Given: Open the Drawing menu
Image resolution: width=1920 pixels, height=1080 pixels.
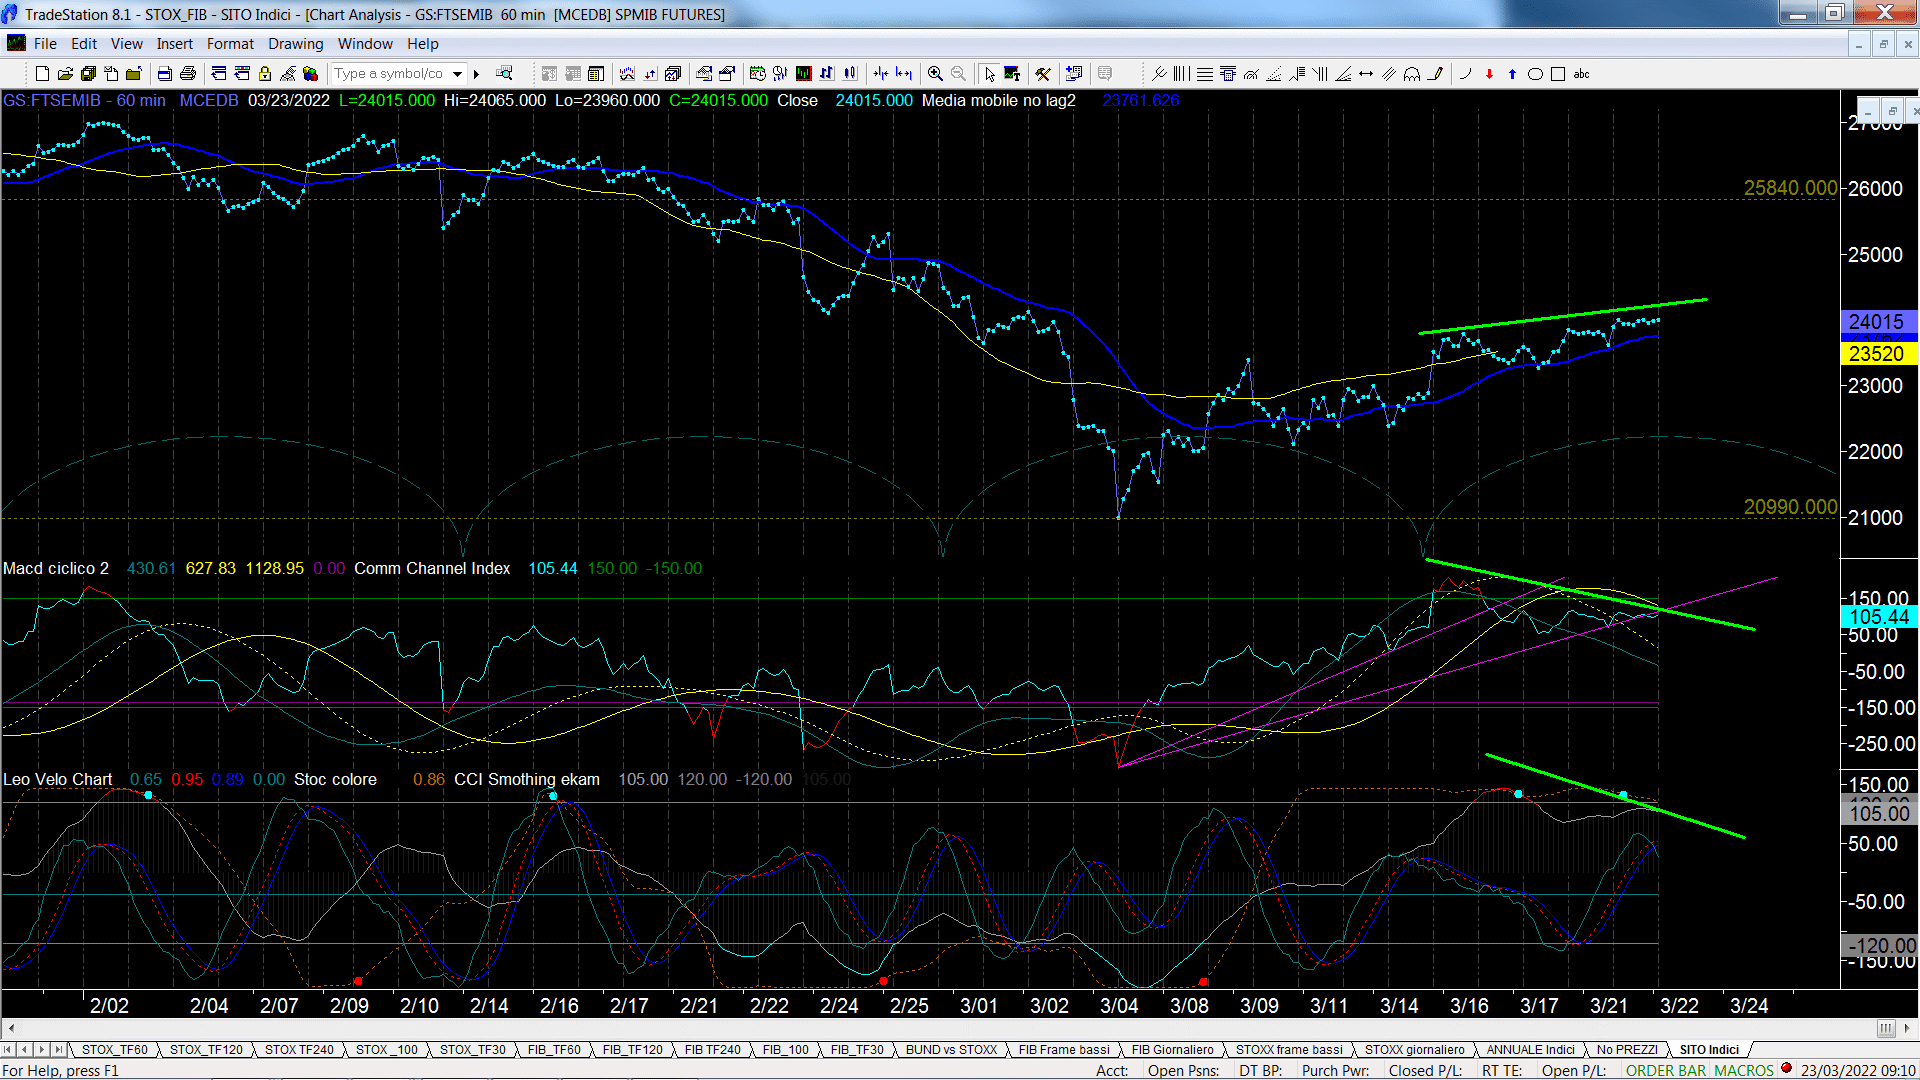Looking at the screenshot, I should click(x=296, y=44).
